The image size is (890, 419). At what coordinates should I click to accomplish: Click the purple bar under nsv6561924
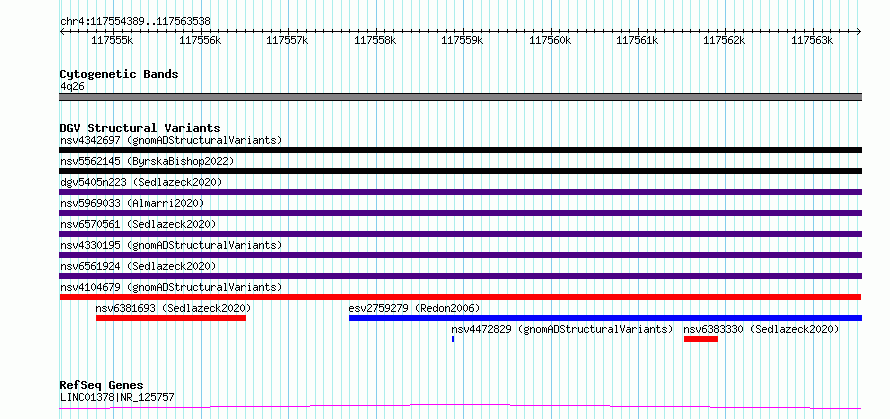coord(461,276)
